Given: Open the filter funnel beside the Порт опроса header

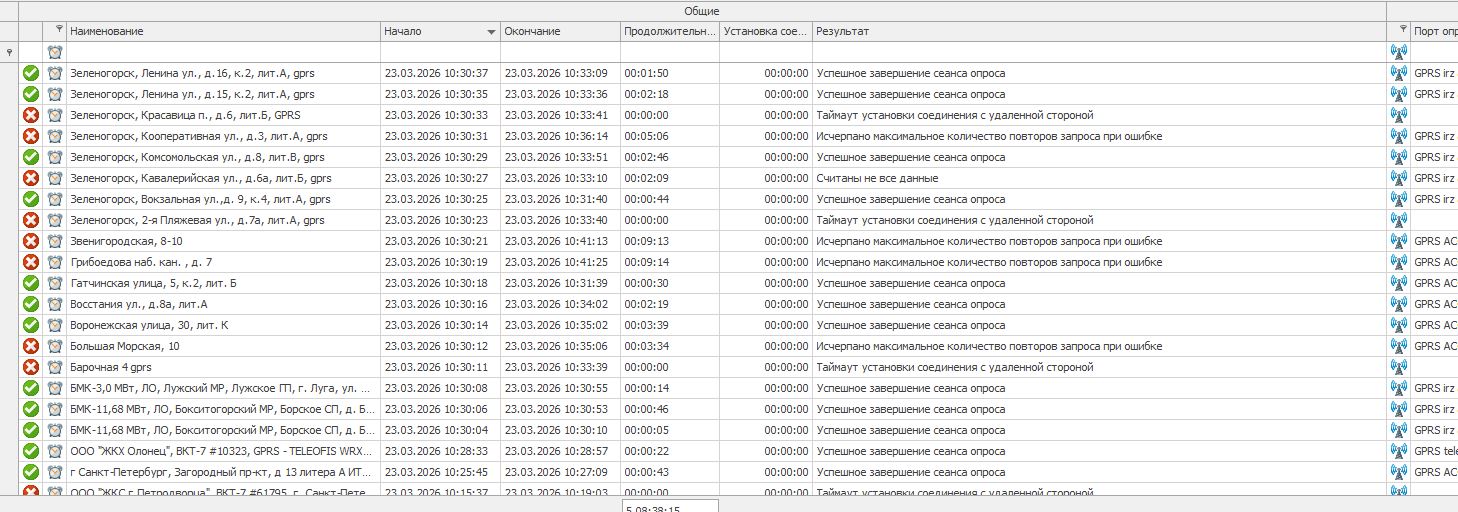Looking at the screenshot, I should coord(1403,30).
